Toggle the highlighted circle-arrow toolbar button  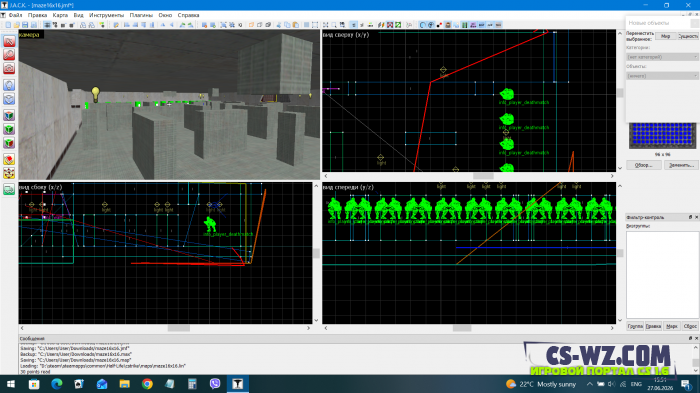click(422, 25)
